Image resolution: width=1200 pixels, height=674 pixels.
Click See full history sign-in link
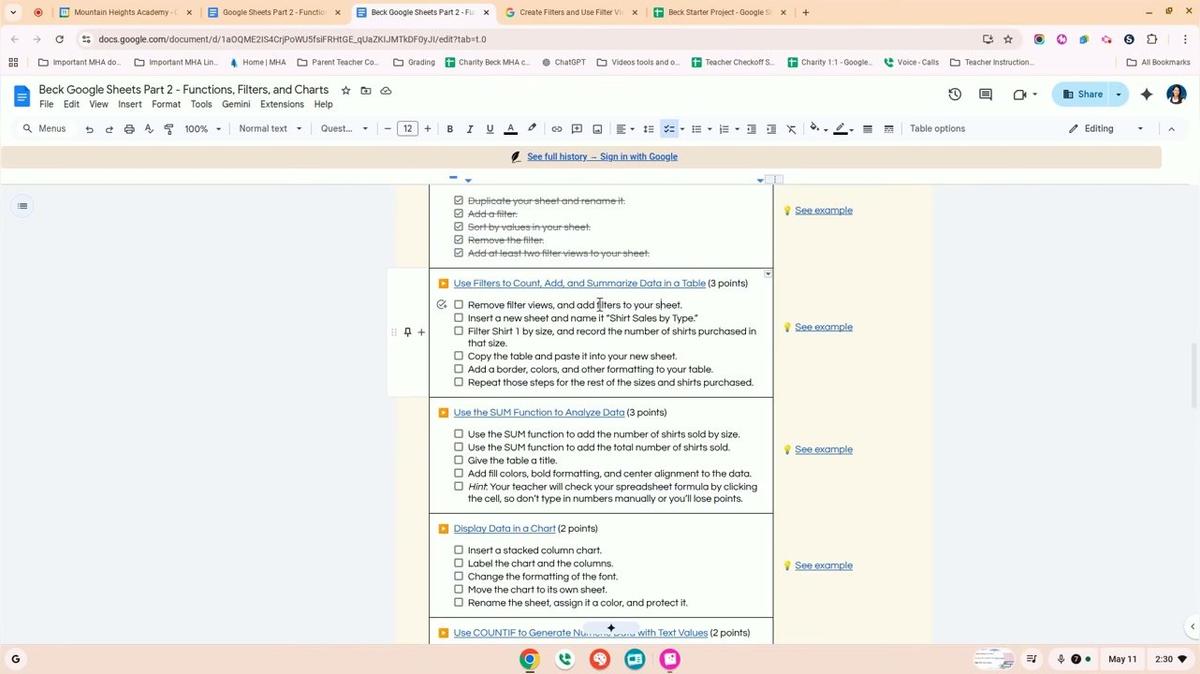click(x=602, y=157)
